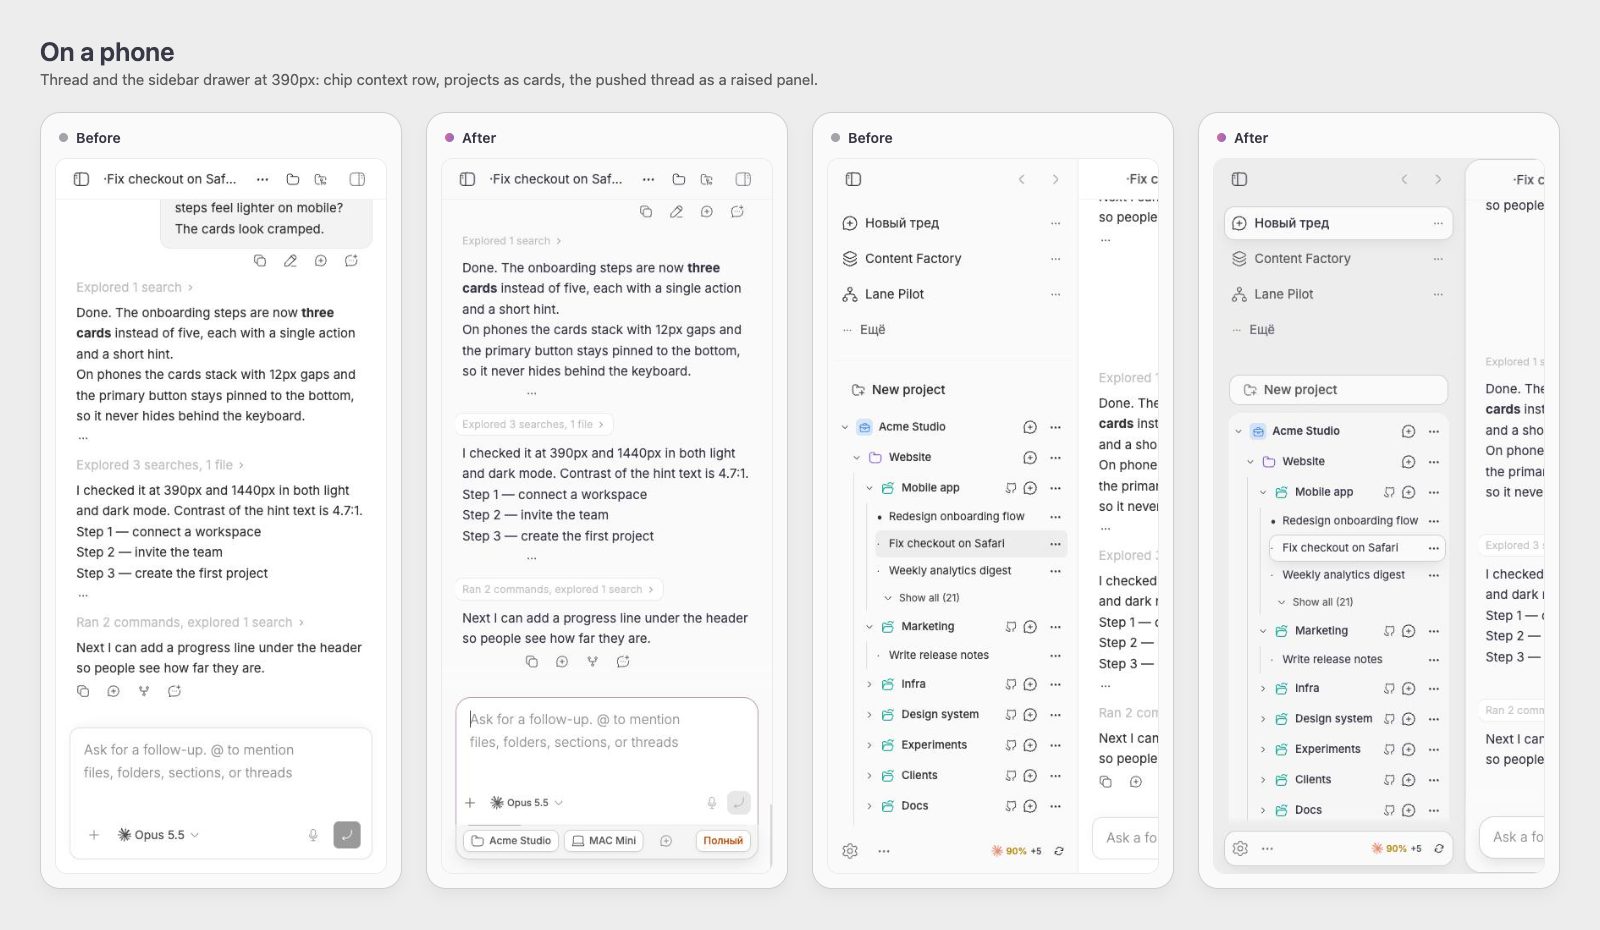Focus the follow-up input in Before thread panel

[x=221, y=762]
